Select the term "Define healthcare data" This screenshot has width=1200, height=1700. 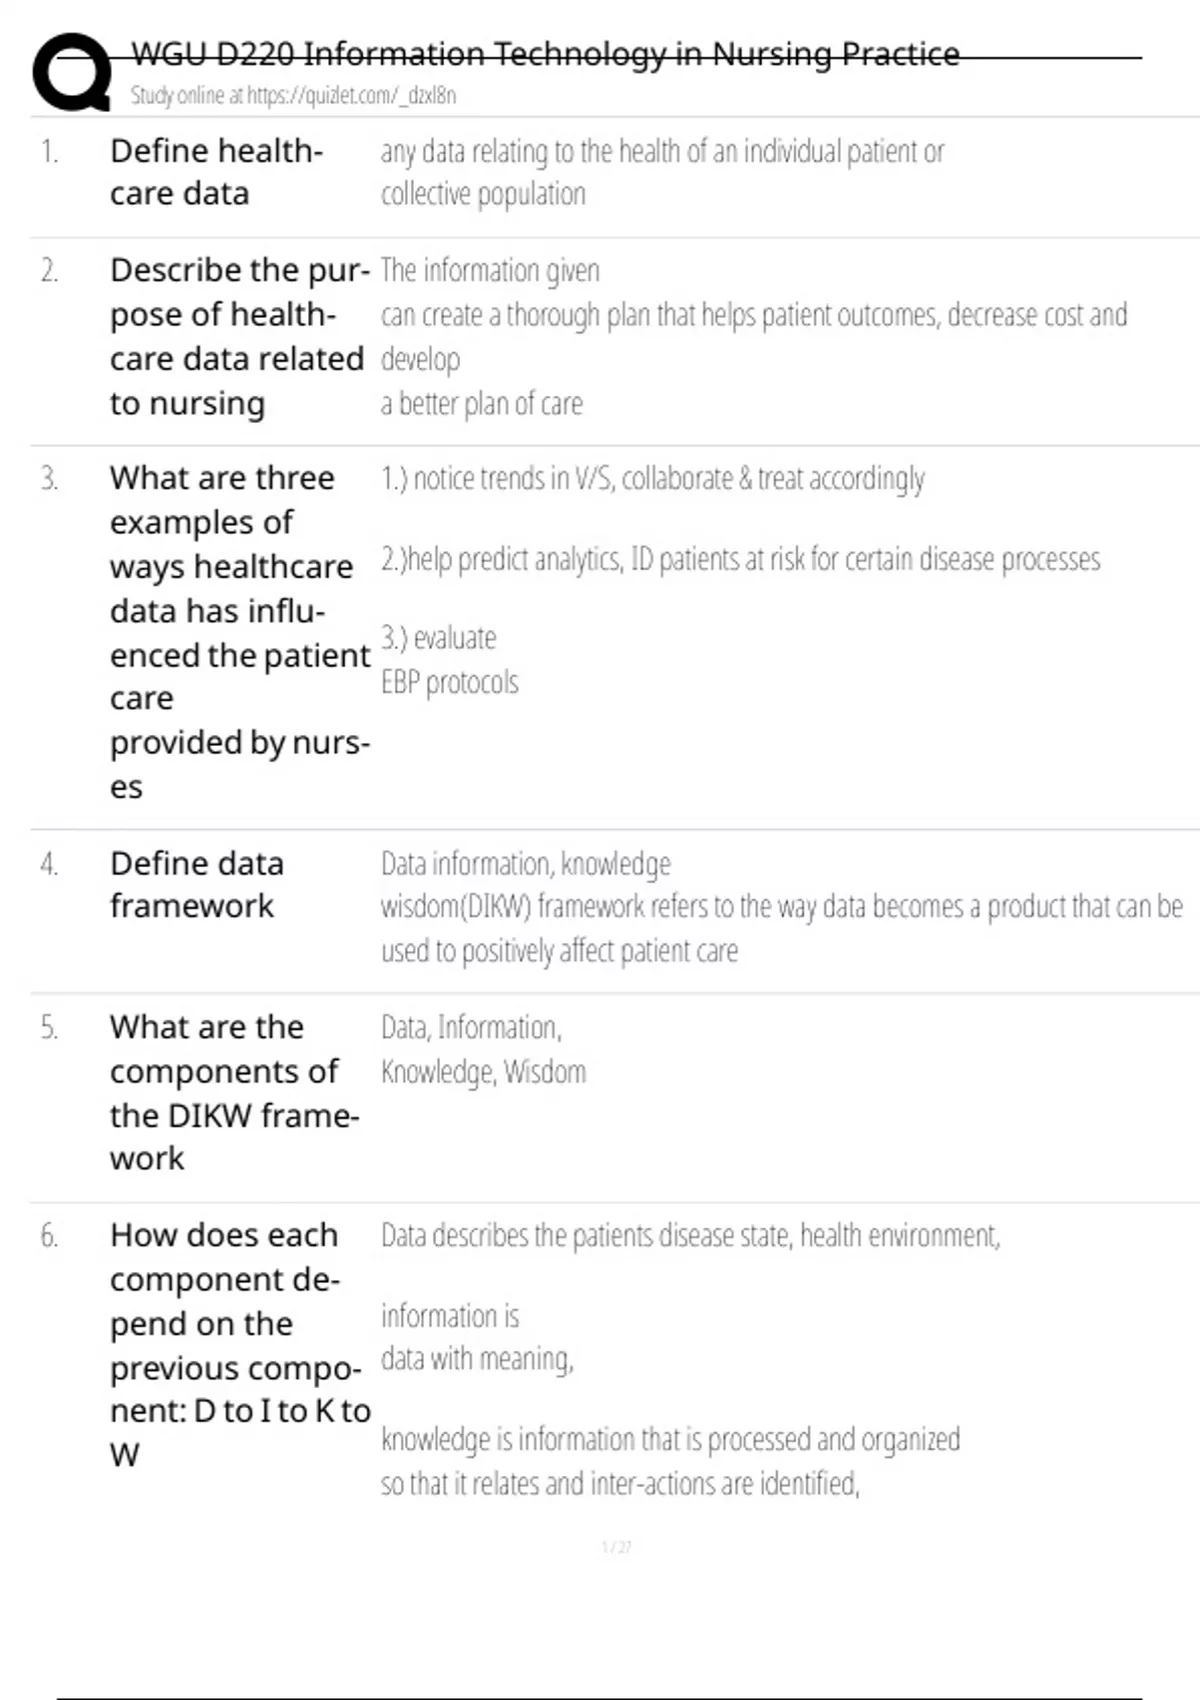pos(216,172)
